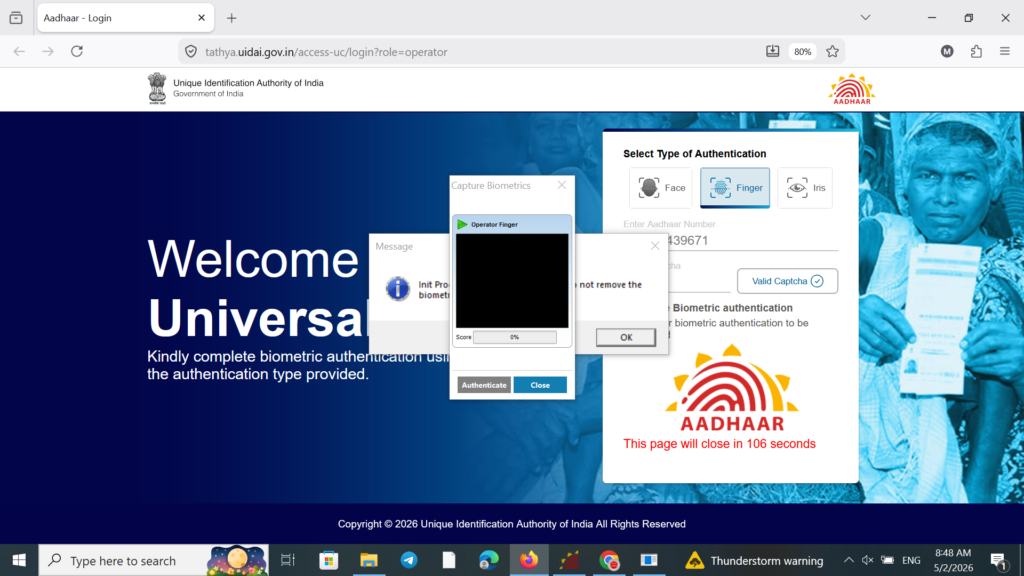Click the site security shield icon
Image resolution: width=1024 pixels, height=576 pixels.
(x=191, y=52)
